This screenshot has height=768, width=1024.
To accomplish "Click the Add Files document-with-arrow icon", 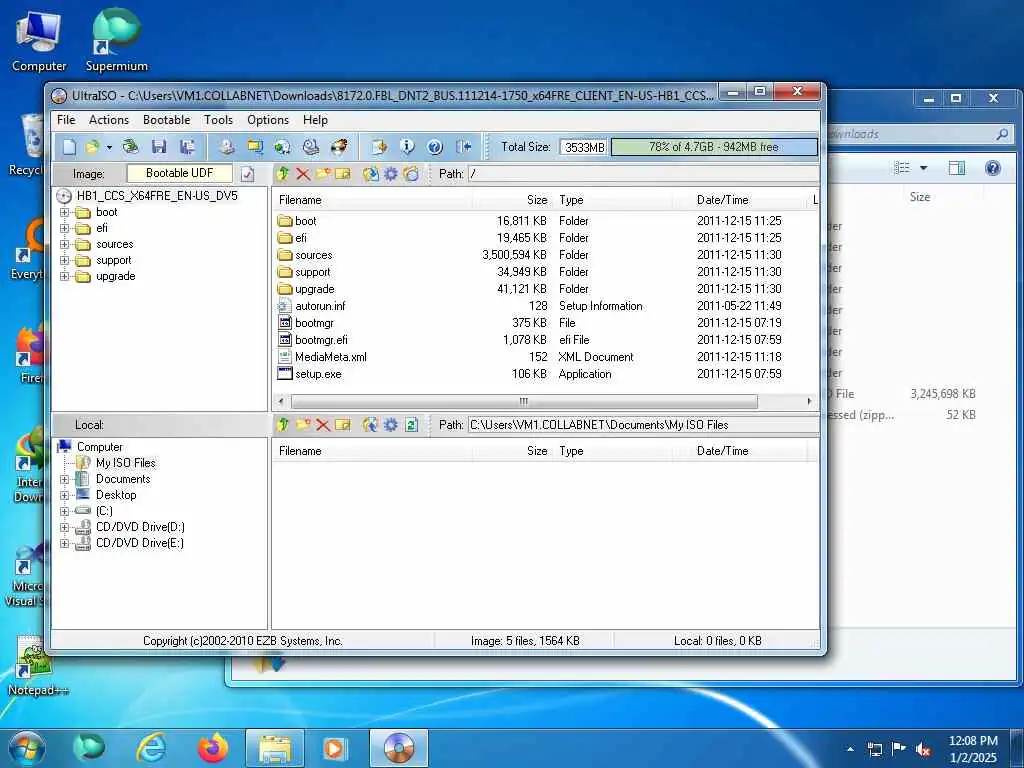I will pos(379,147).
